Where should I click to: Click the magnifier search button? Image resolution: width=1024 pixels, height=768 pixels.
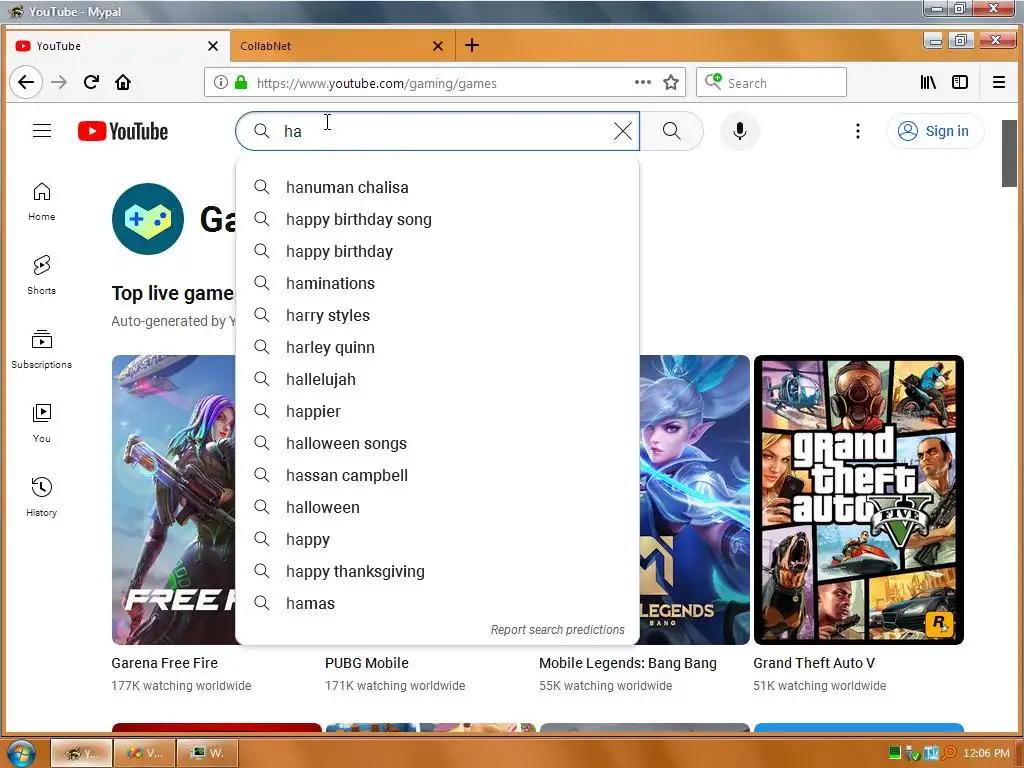pyautogui.click(x=671, y=131)
